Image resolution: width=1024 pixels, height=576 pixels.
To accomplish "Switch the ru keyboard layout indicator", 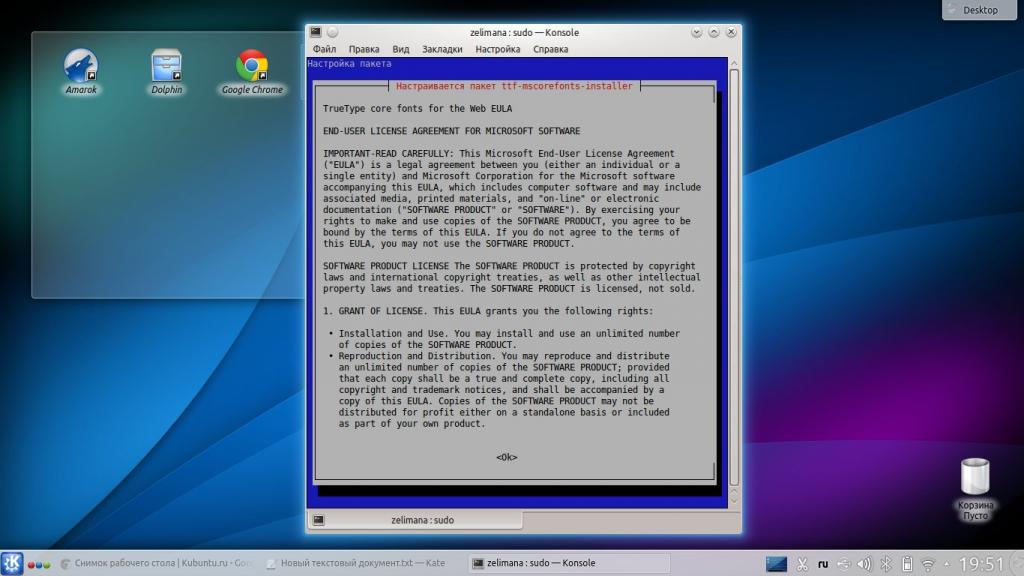I will 823,564.
